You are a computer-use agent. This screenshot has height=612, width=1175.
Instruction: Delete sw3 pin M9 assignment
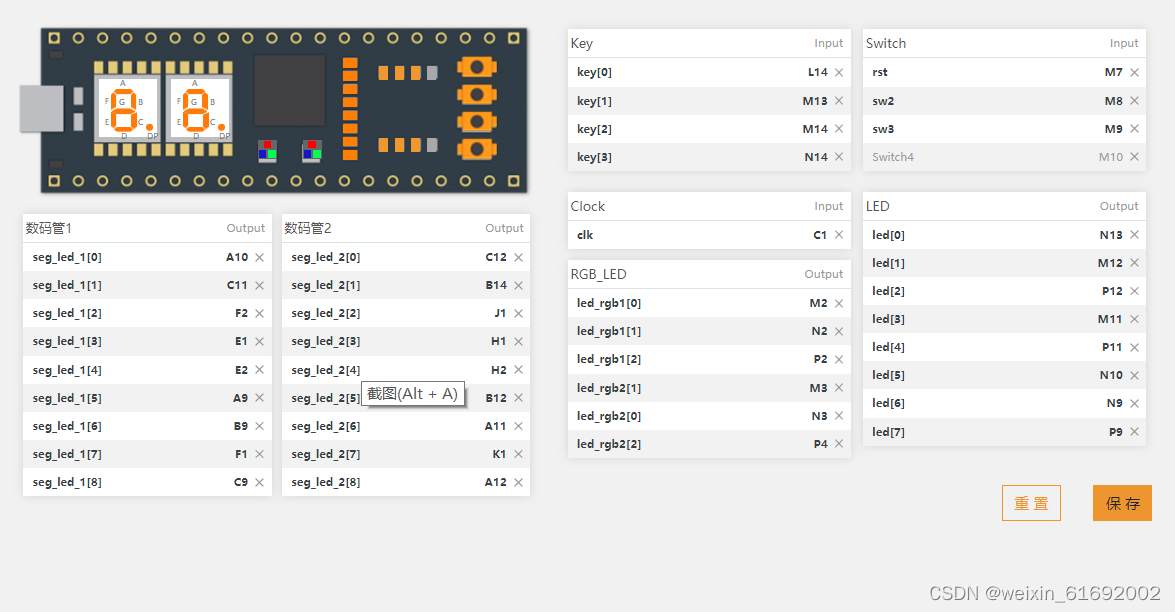1135,129
